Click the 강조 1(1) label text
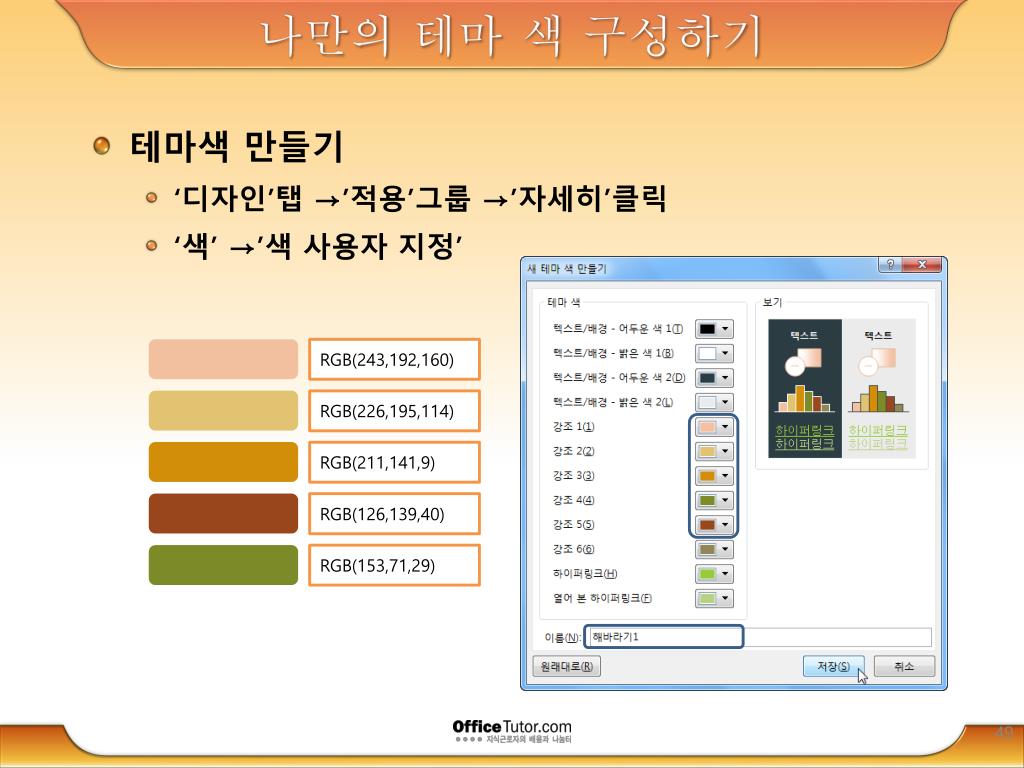The image size is (1024, 768). pos(573,426)
